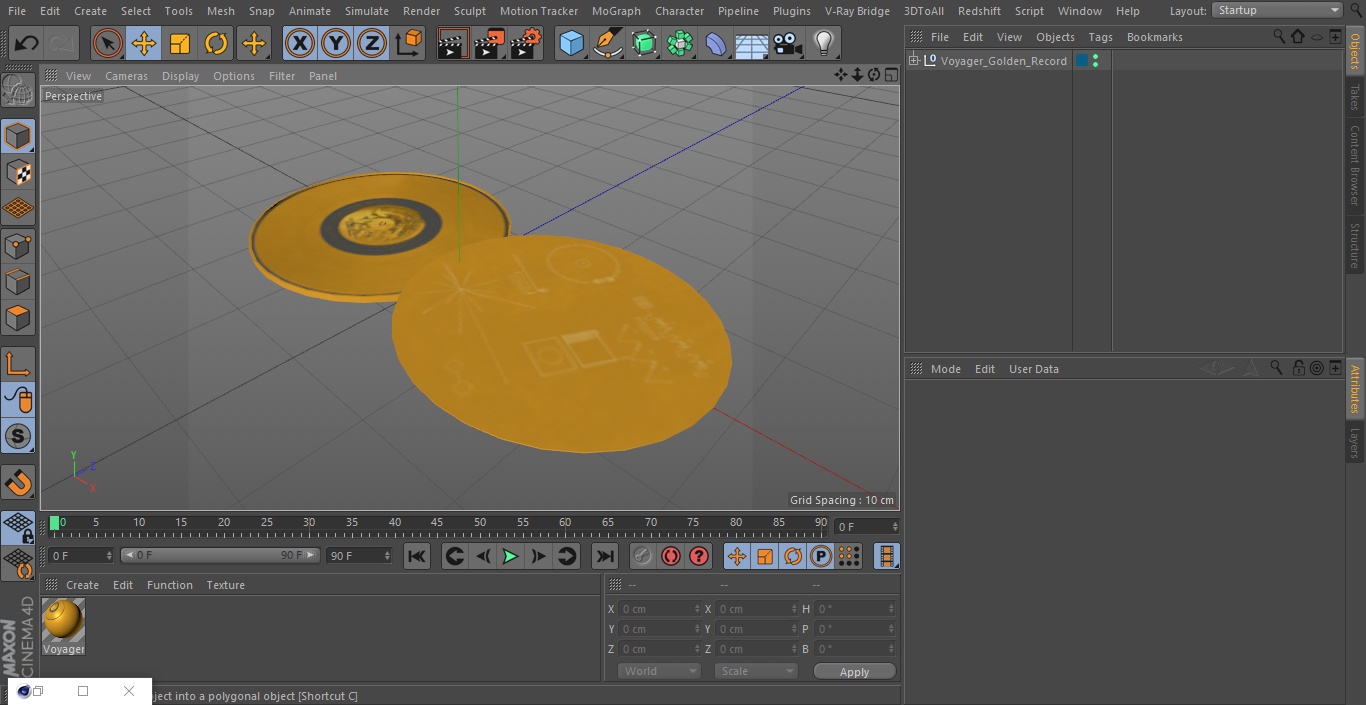The height and width of the screenshot is (705, 1366).
Task: Activate the Rotate tool
Action: (x=216, y=44)
